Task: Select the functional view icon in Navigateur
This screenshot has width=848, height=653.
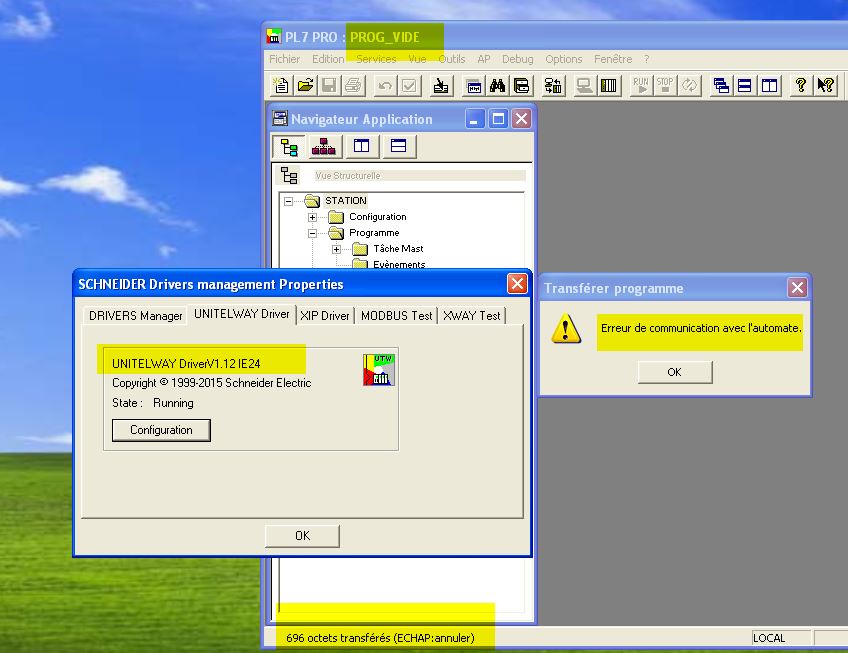Action: click(324, 147)
